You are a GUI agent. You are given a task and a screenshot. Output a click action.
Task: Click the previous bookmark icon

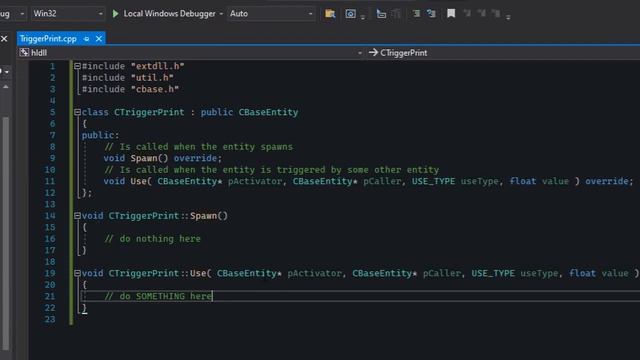coord(467,13)
